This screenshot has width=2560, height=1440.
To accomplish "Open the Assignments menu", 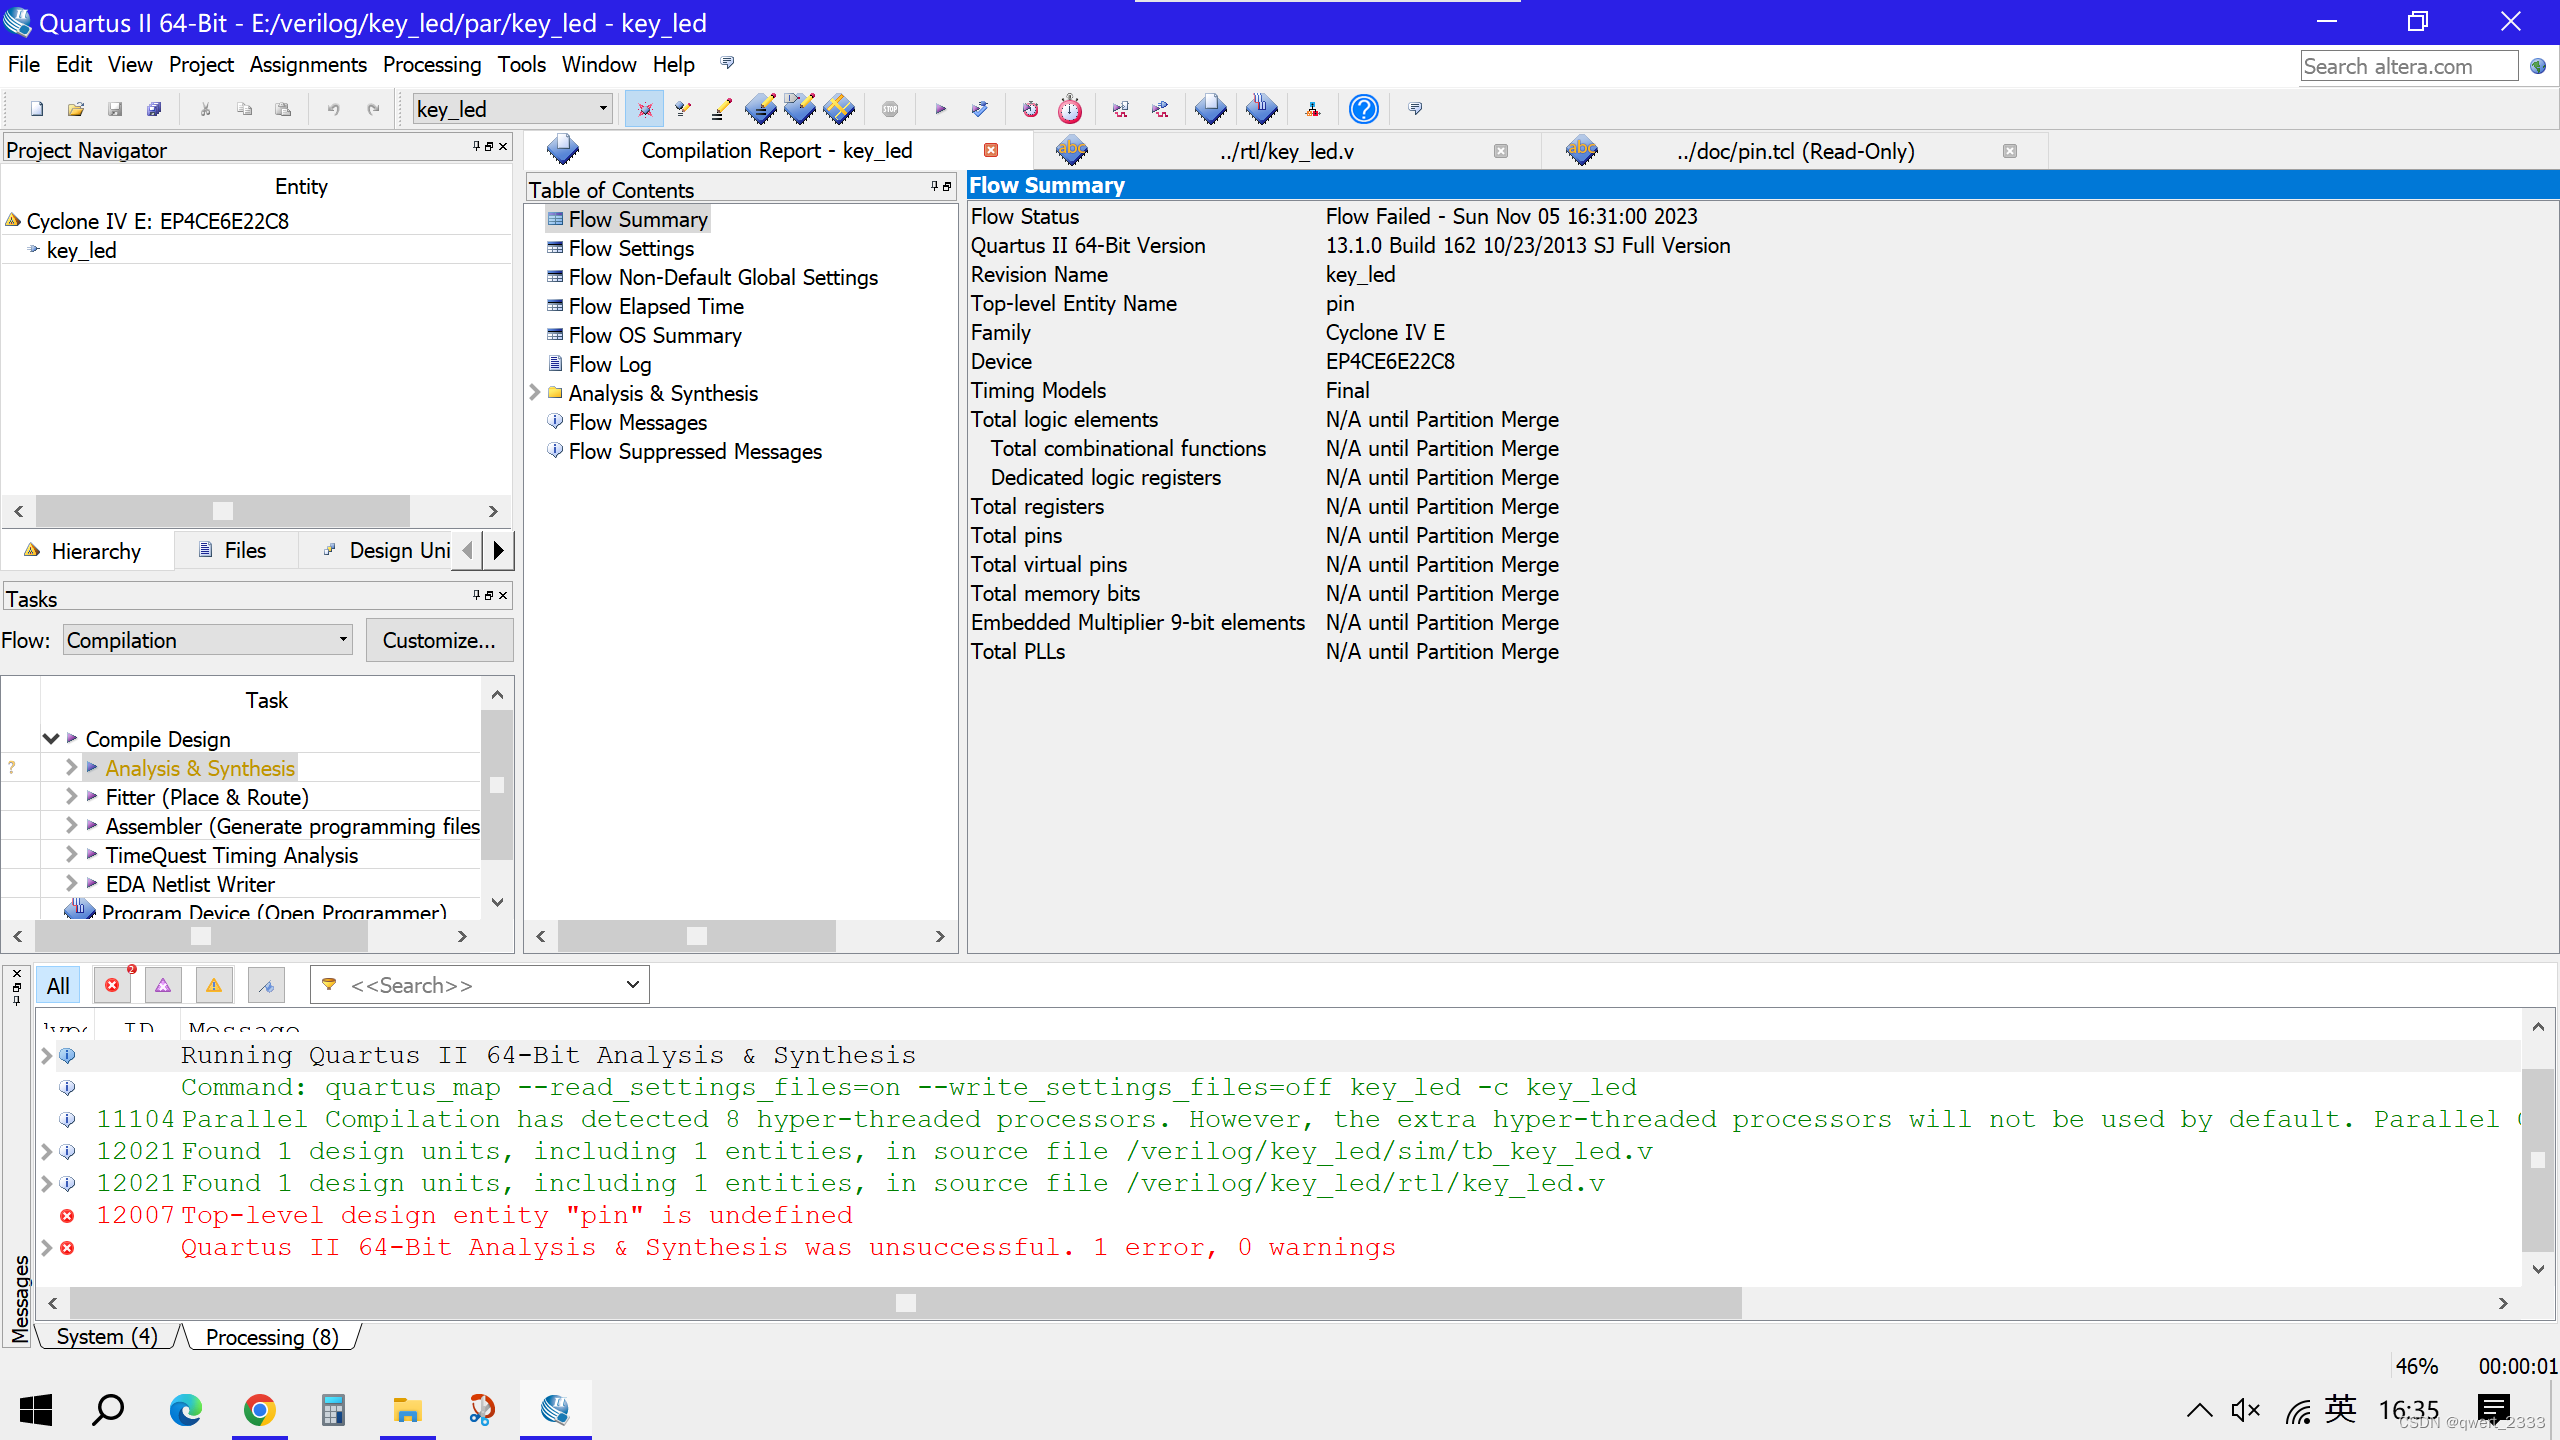I will pos(308,65).
